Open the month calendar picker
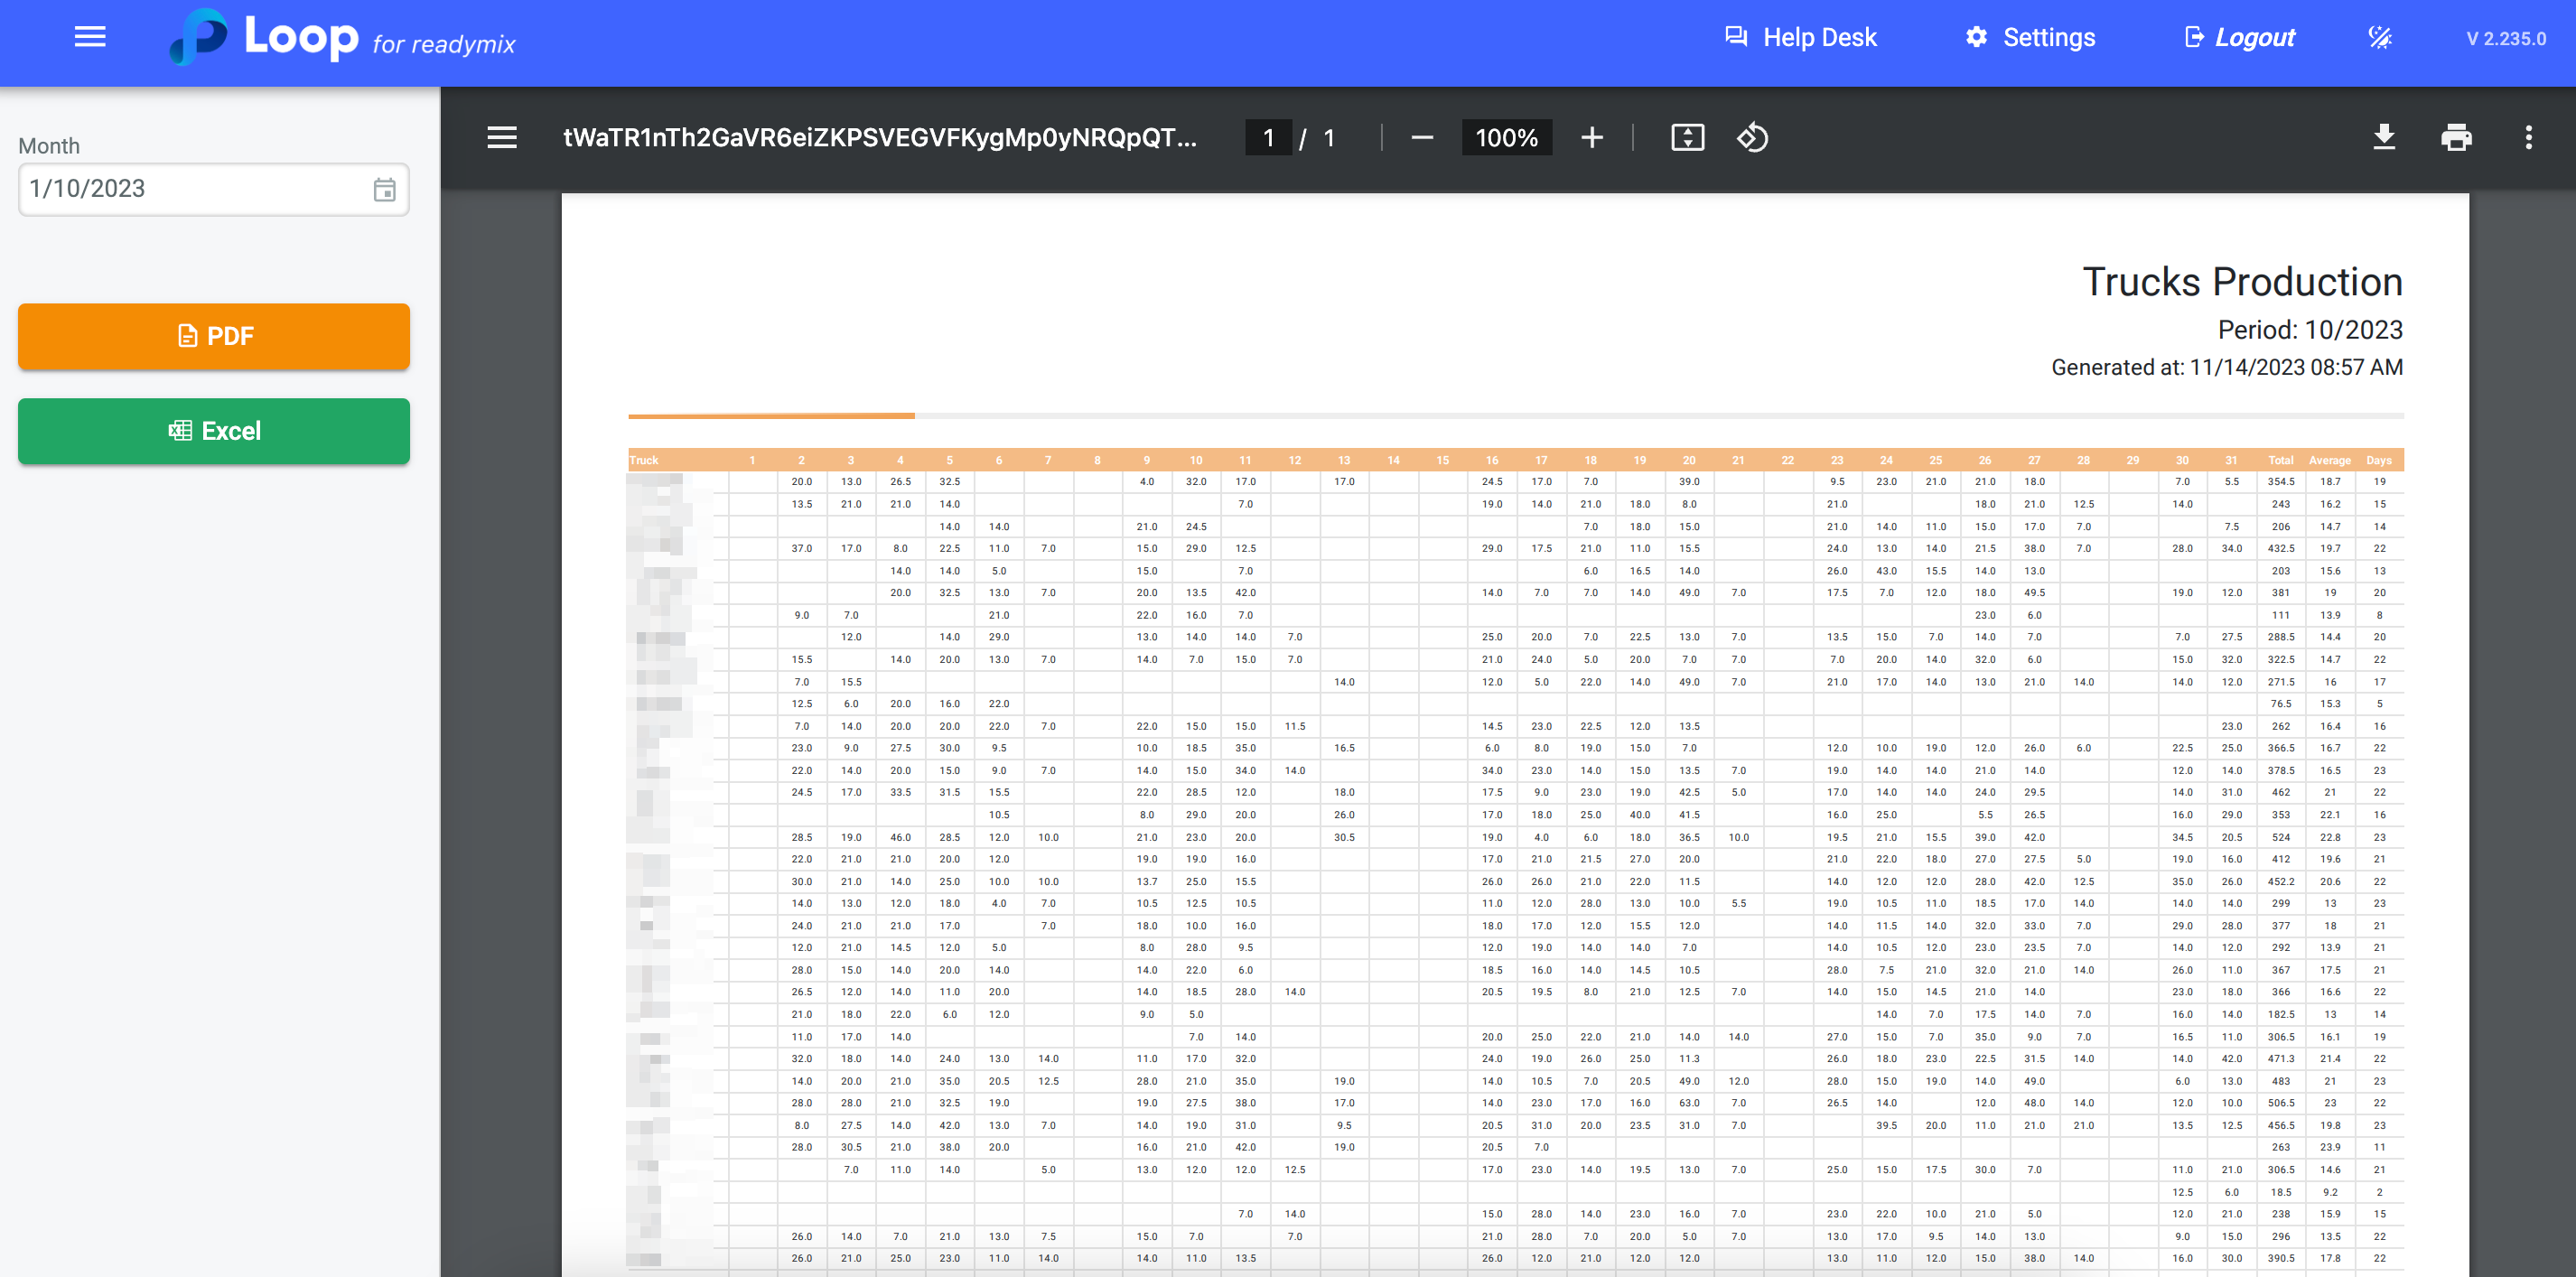 (385, 190)
